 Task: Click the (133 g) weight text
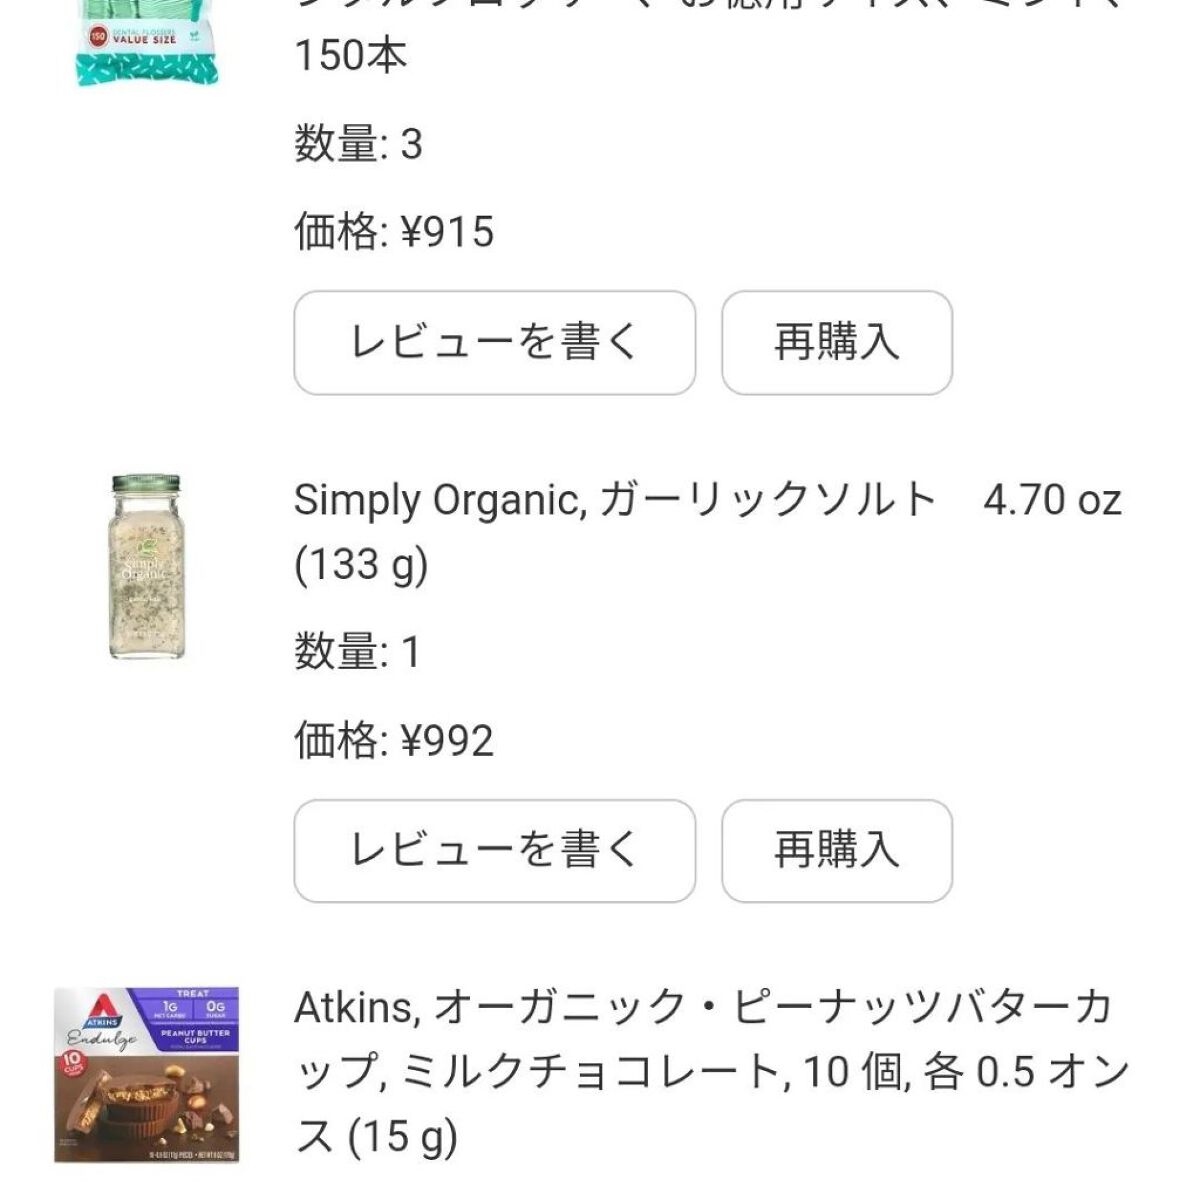tap(361, 566)
